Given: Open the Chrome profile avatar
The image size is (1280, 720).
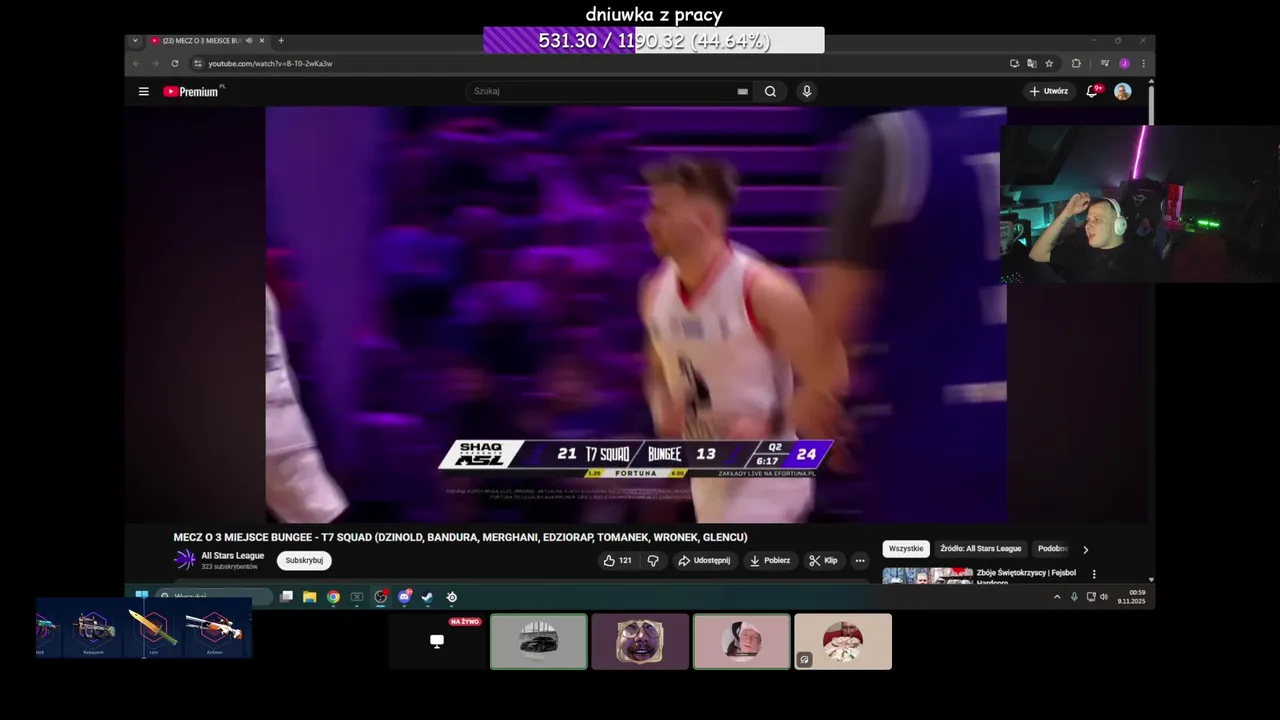Looking at the screenshot, I should [1124, 63].
